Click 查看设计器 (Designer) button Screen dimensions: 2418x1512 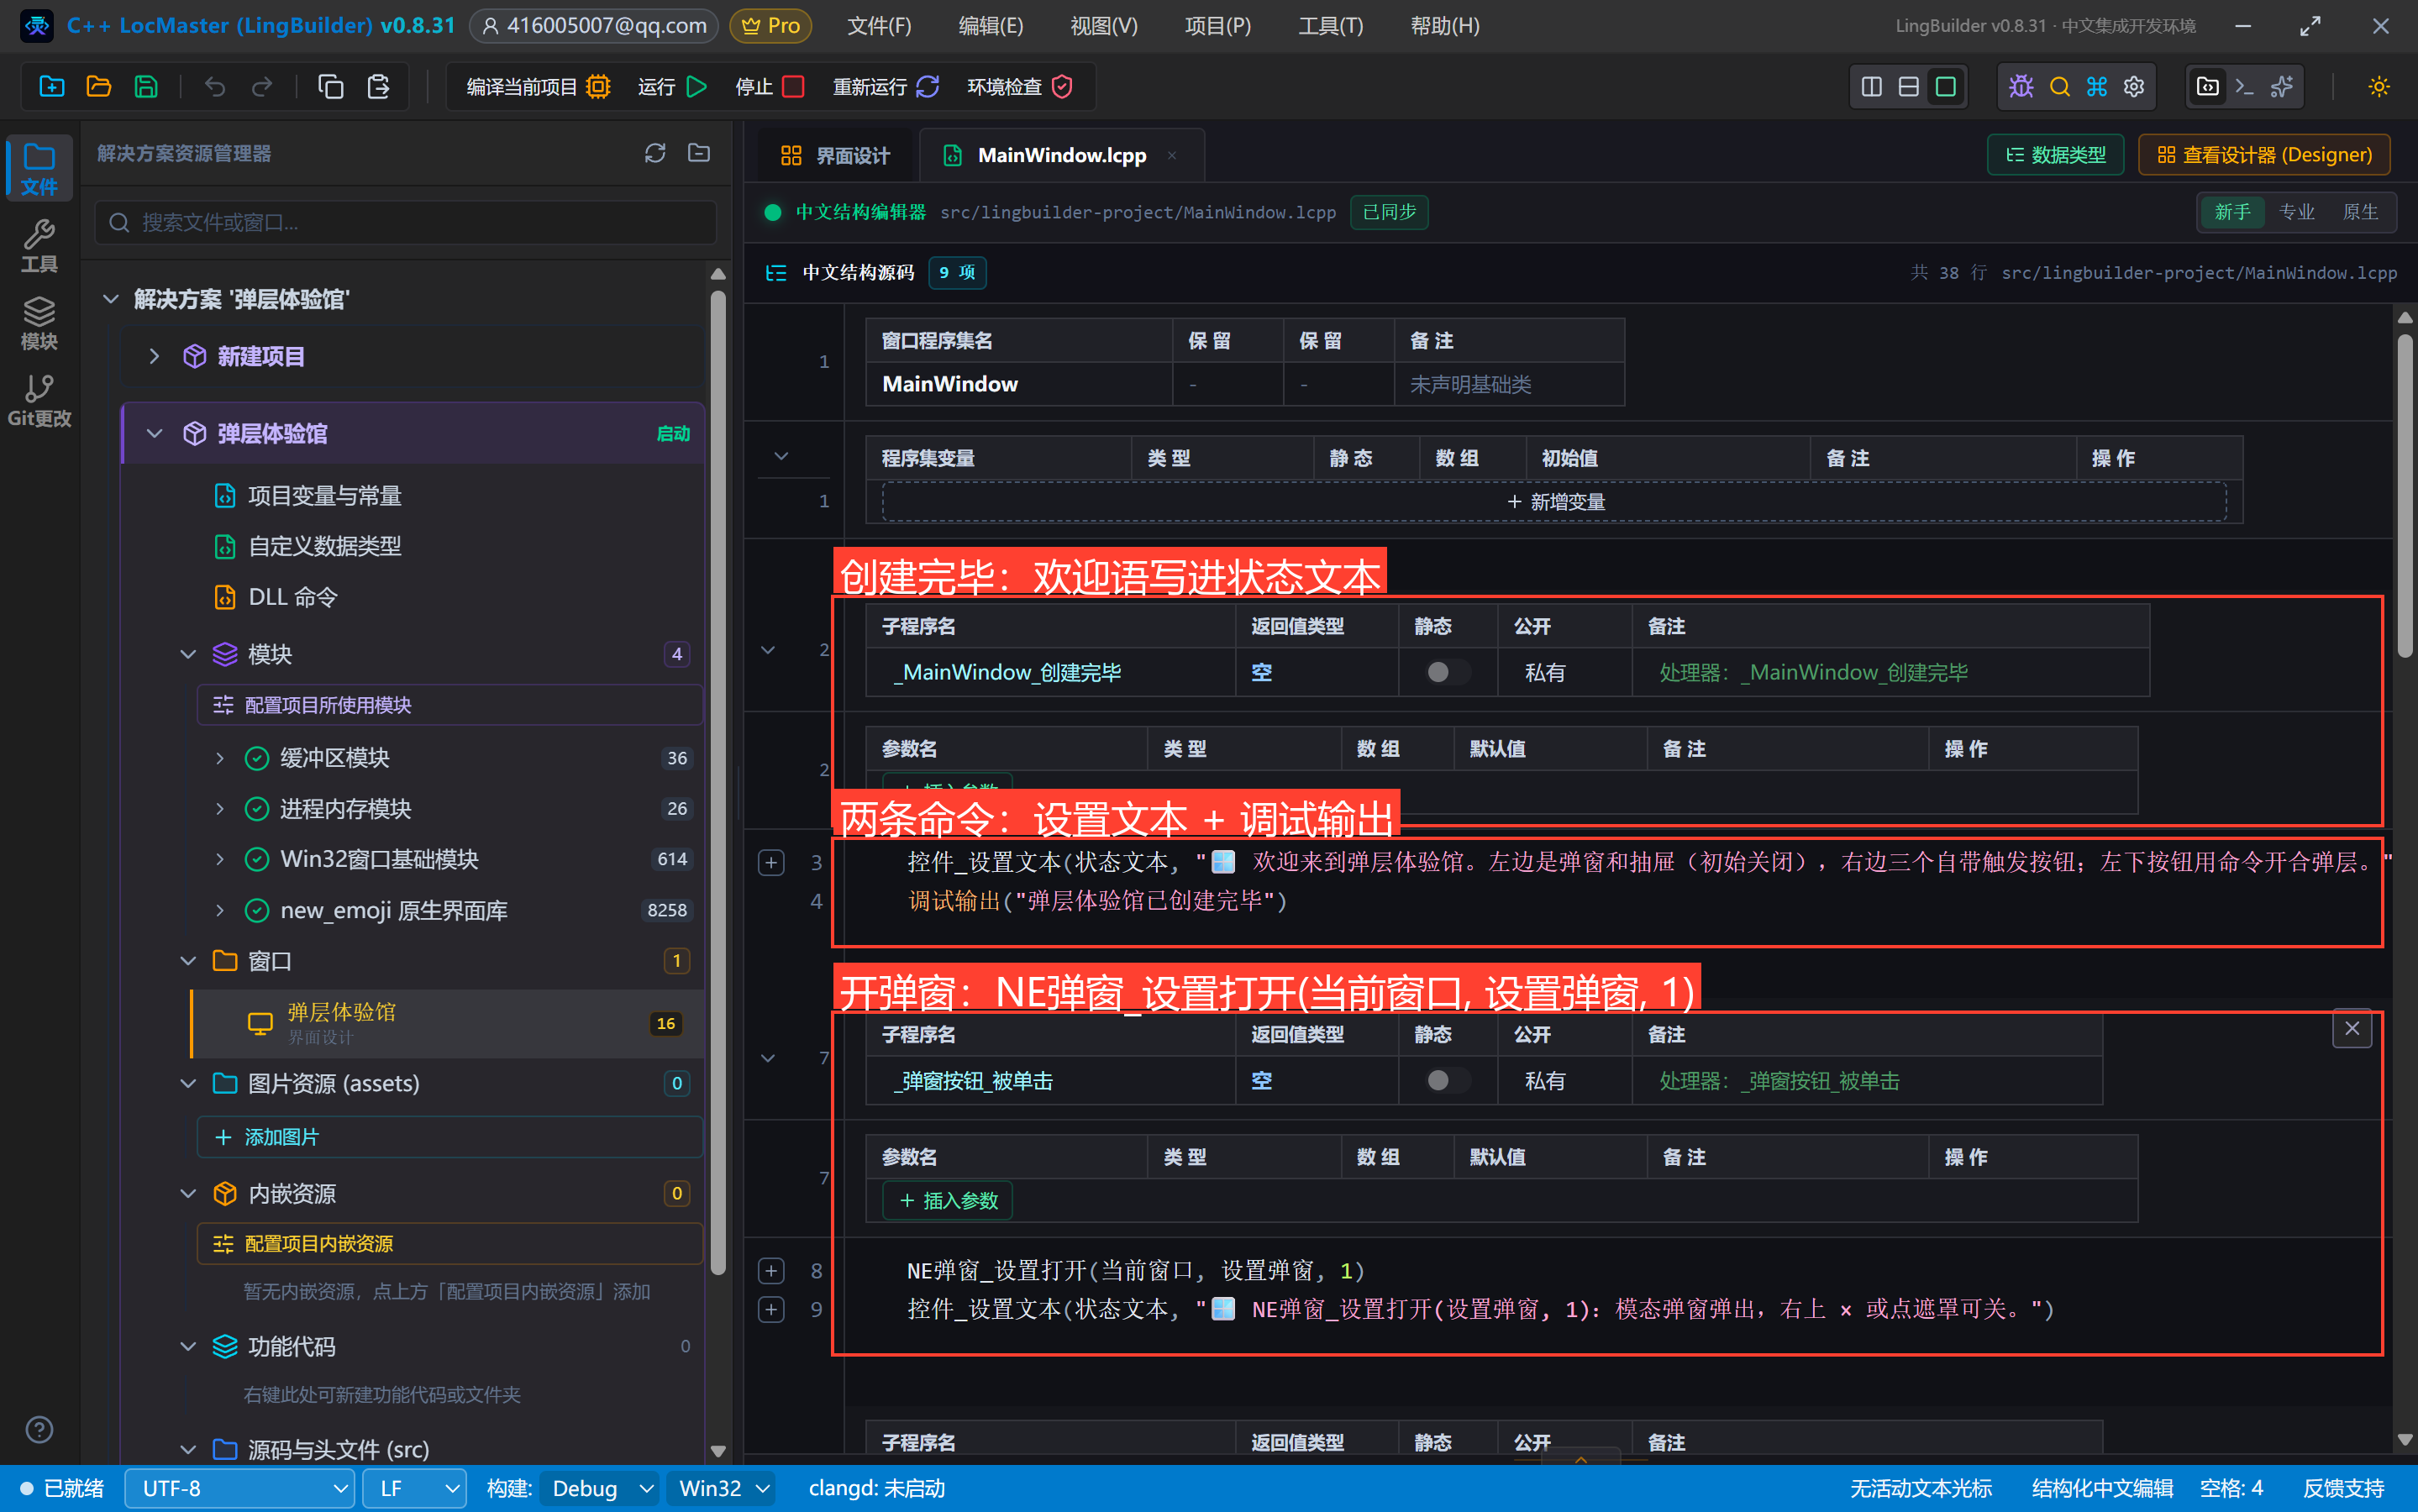(x=2264, y=155)
